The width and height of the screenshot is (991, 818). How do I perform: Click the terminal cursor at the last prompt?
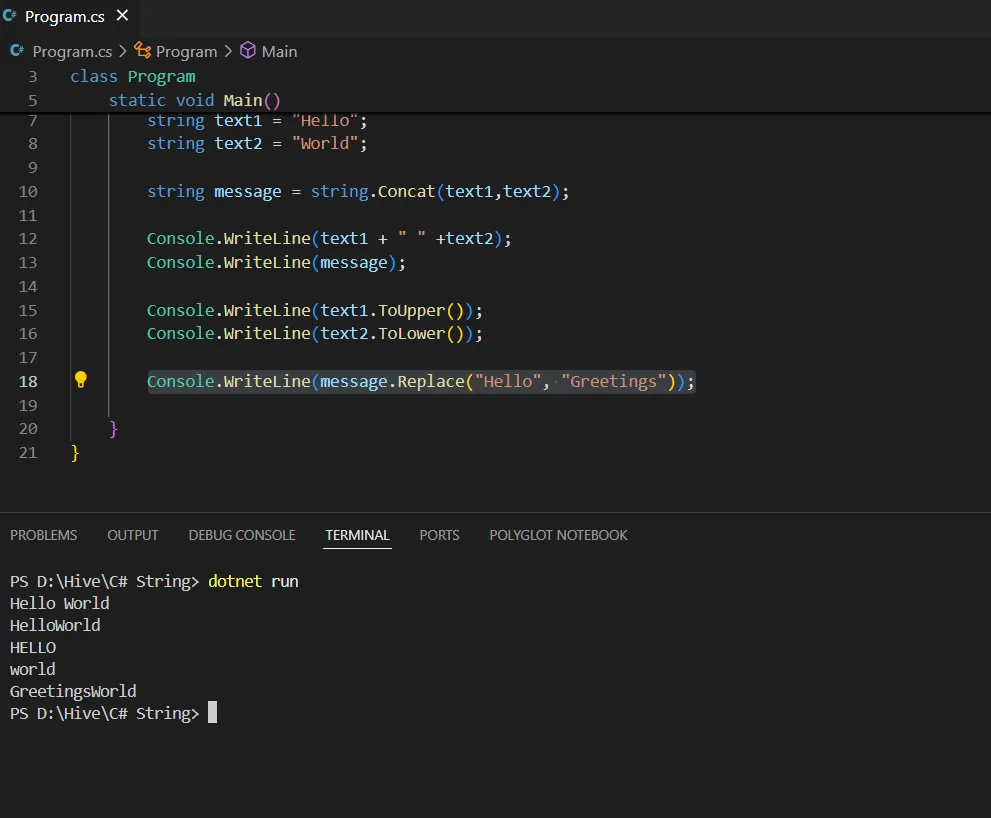(212, 712)
